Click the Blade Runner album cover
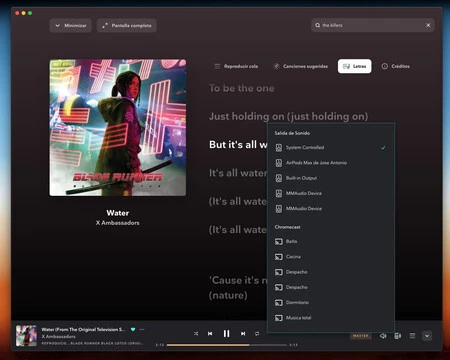The width and height of the screenshot is (450, 360). (118, 127)
